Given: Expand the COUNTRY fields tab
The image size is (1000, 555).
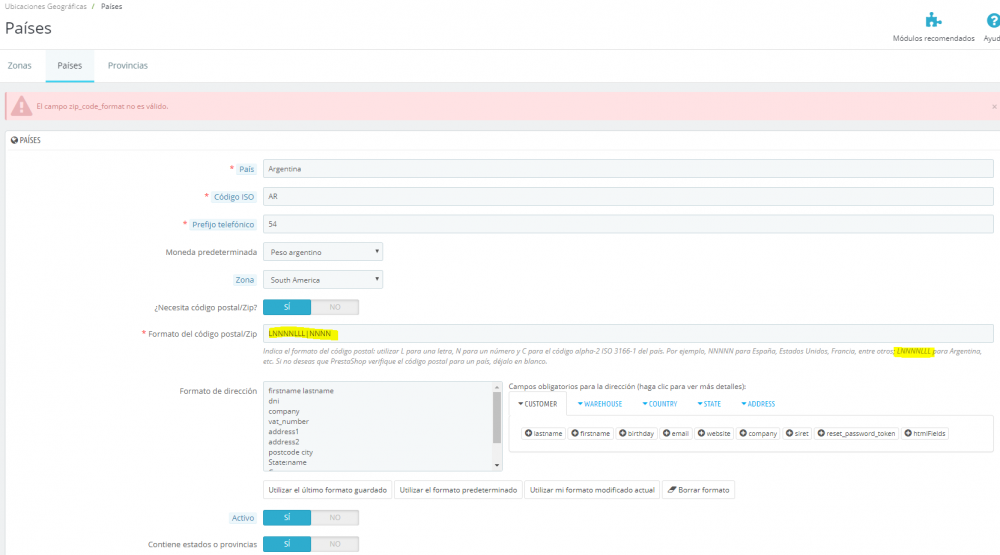Looking at the screenshot, I should (x=659, y=404).
